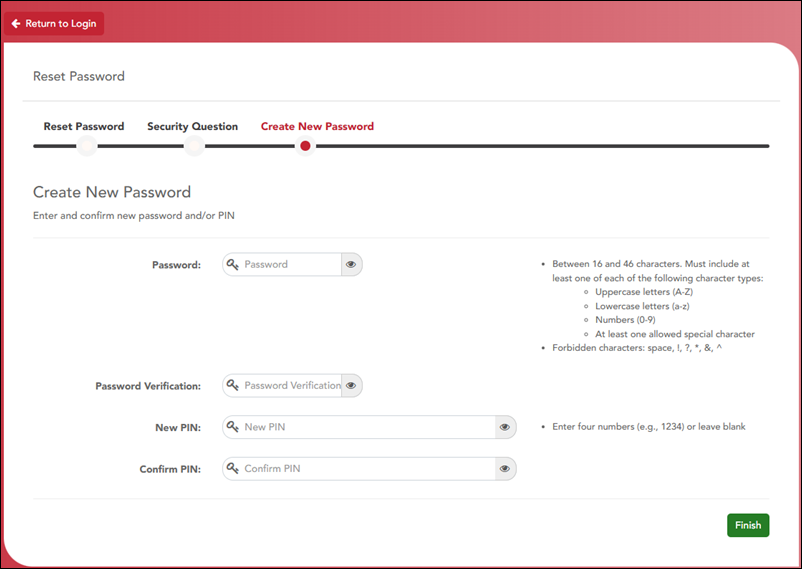This screenshot has height=569, width=802.
Task: Click the Reset Password step circle marker
Action: [87, 146]
